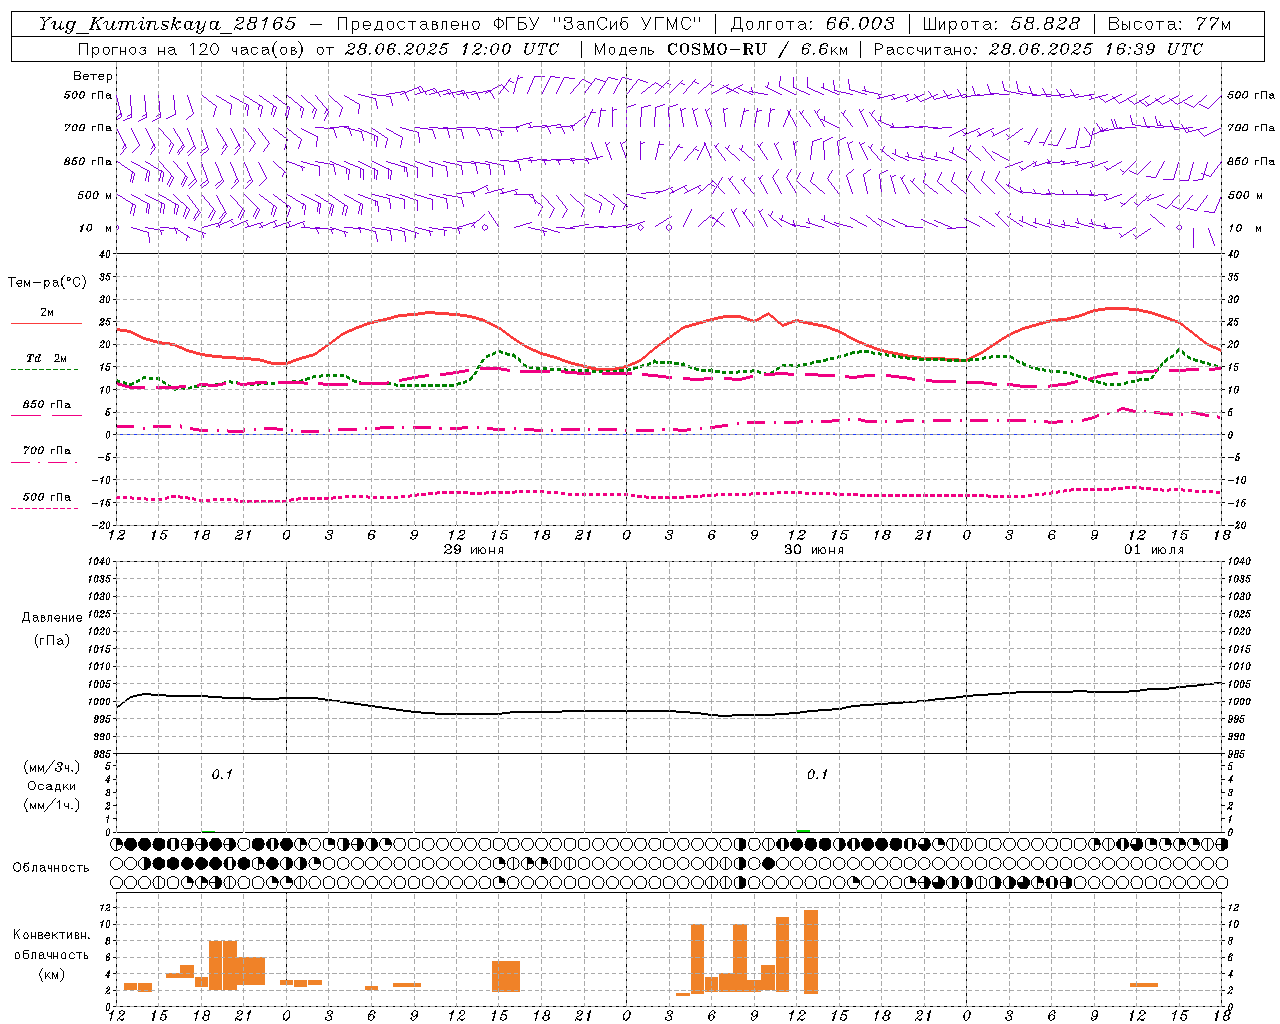
Task: Click the Ветер panel label
Action: click(93, 76)
